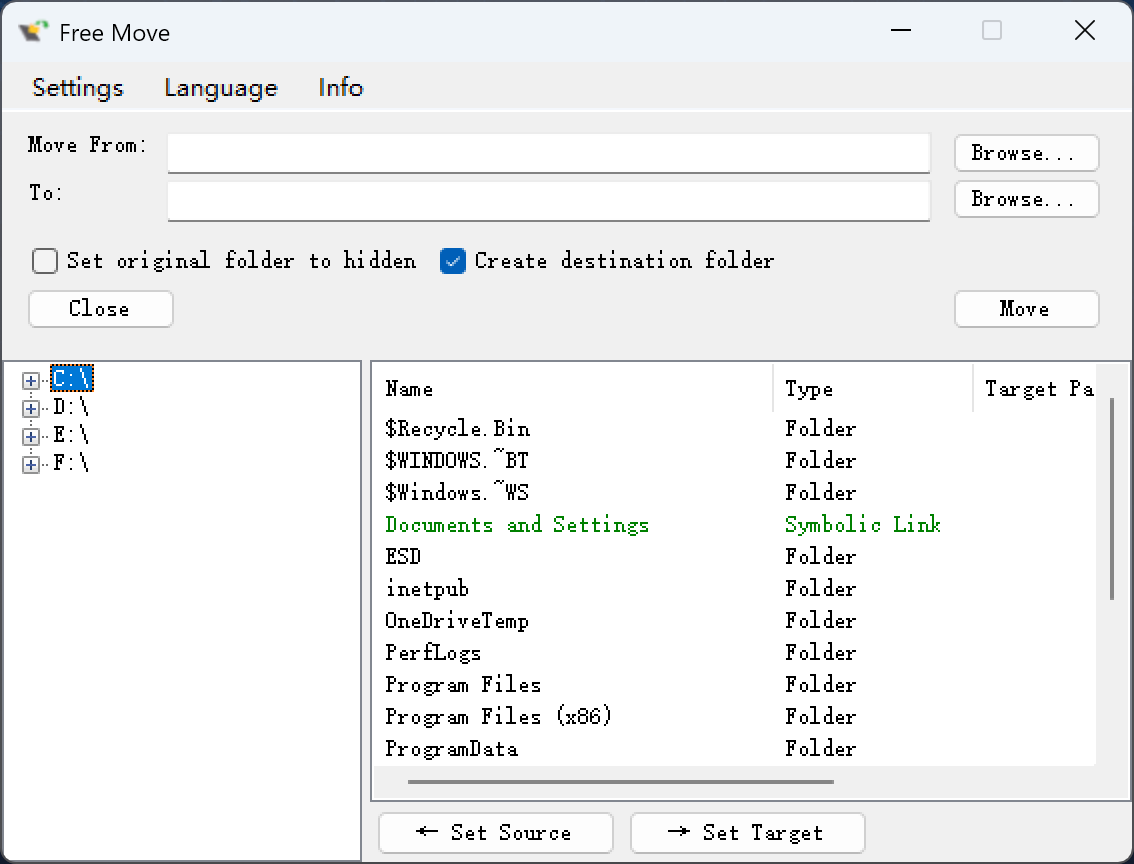1134x864 pixels.
Task: Click the Set Source arrow button
Action: coord(495,833)
